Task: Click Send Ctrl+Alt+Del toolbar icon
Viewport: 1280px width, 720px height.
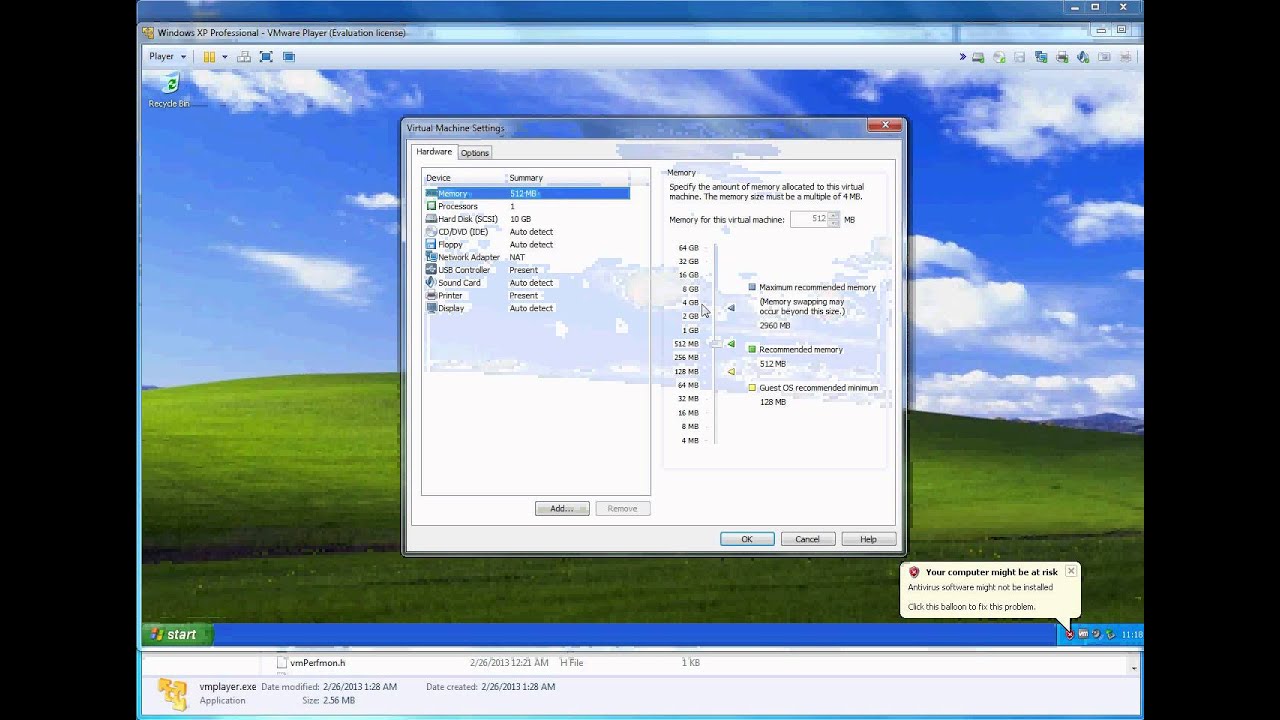Action: tap(244, 57)
